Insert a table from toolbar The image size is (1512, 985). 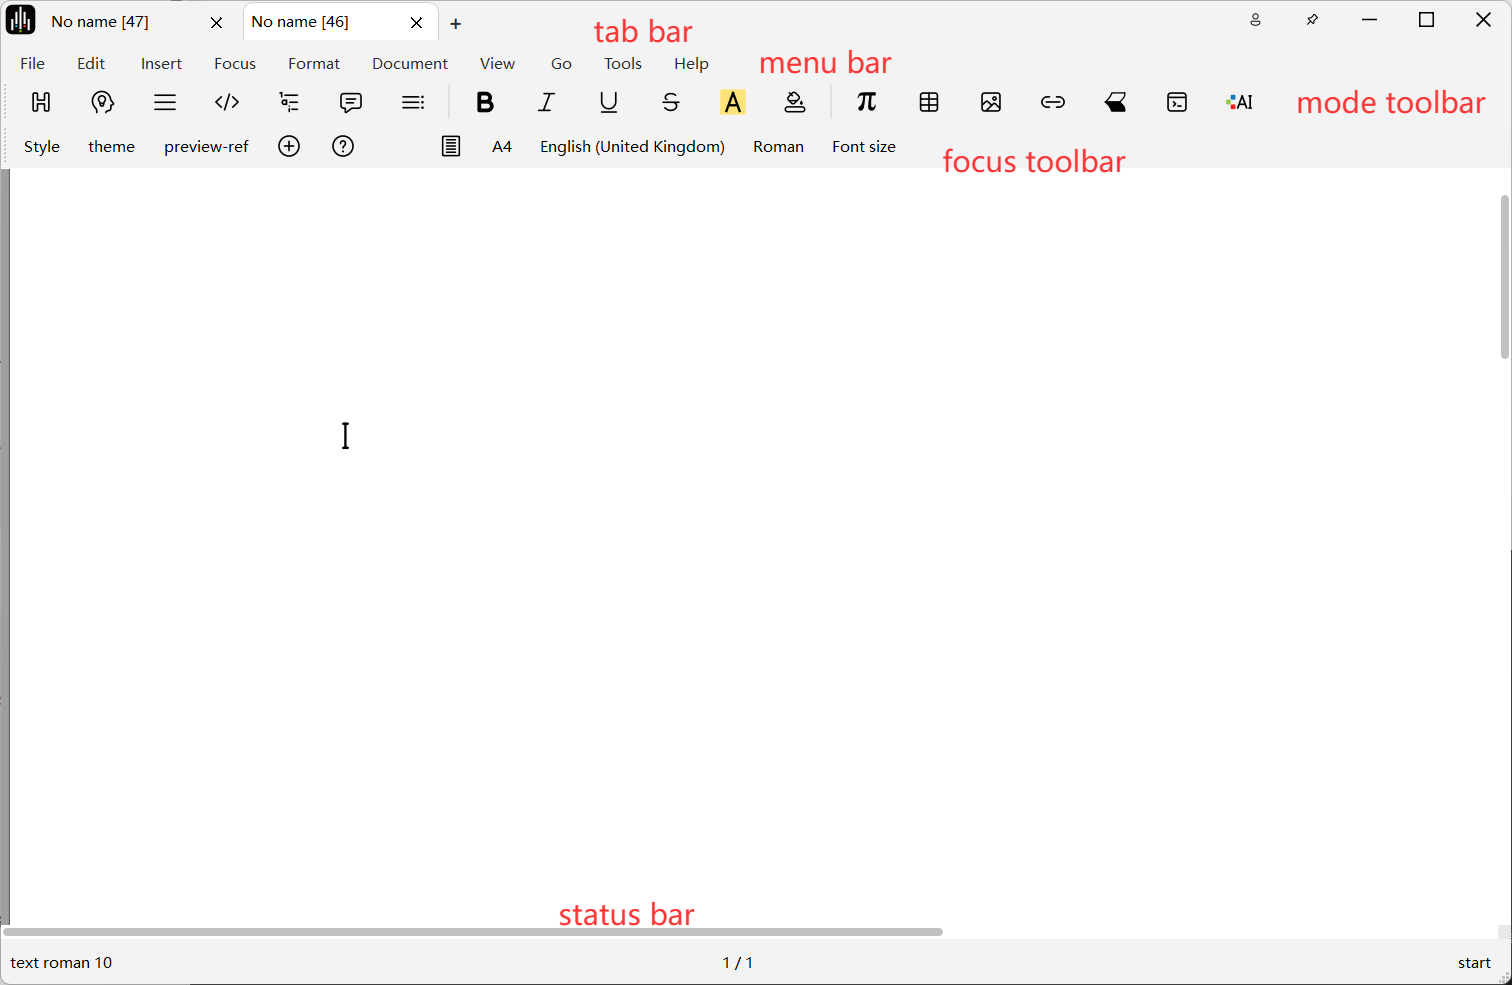pos(929,102)
